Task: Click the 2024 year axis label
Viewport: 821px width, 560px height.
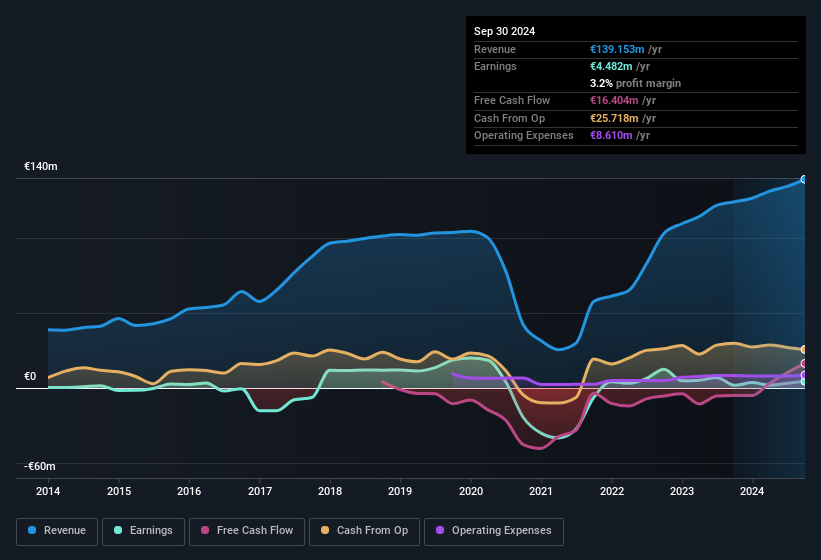Action: click(x=752, y=491)
